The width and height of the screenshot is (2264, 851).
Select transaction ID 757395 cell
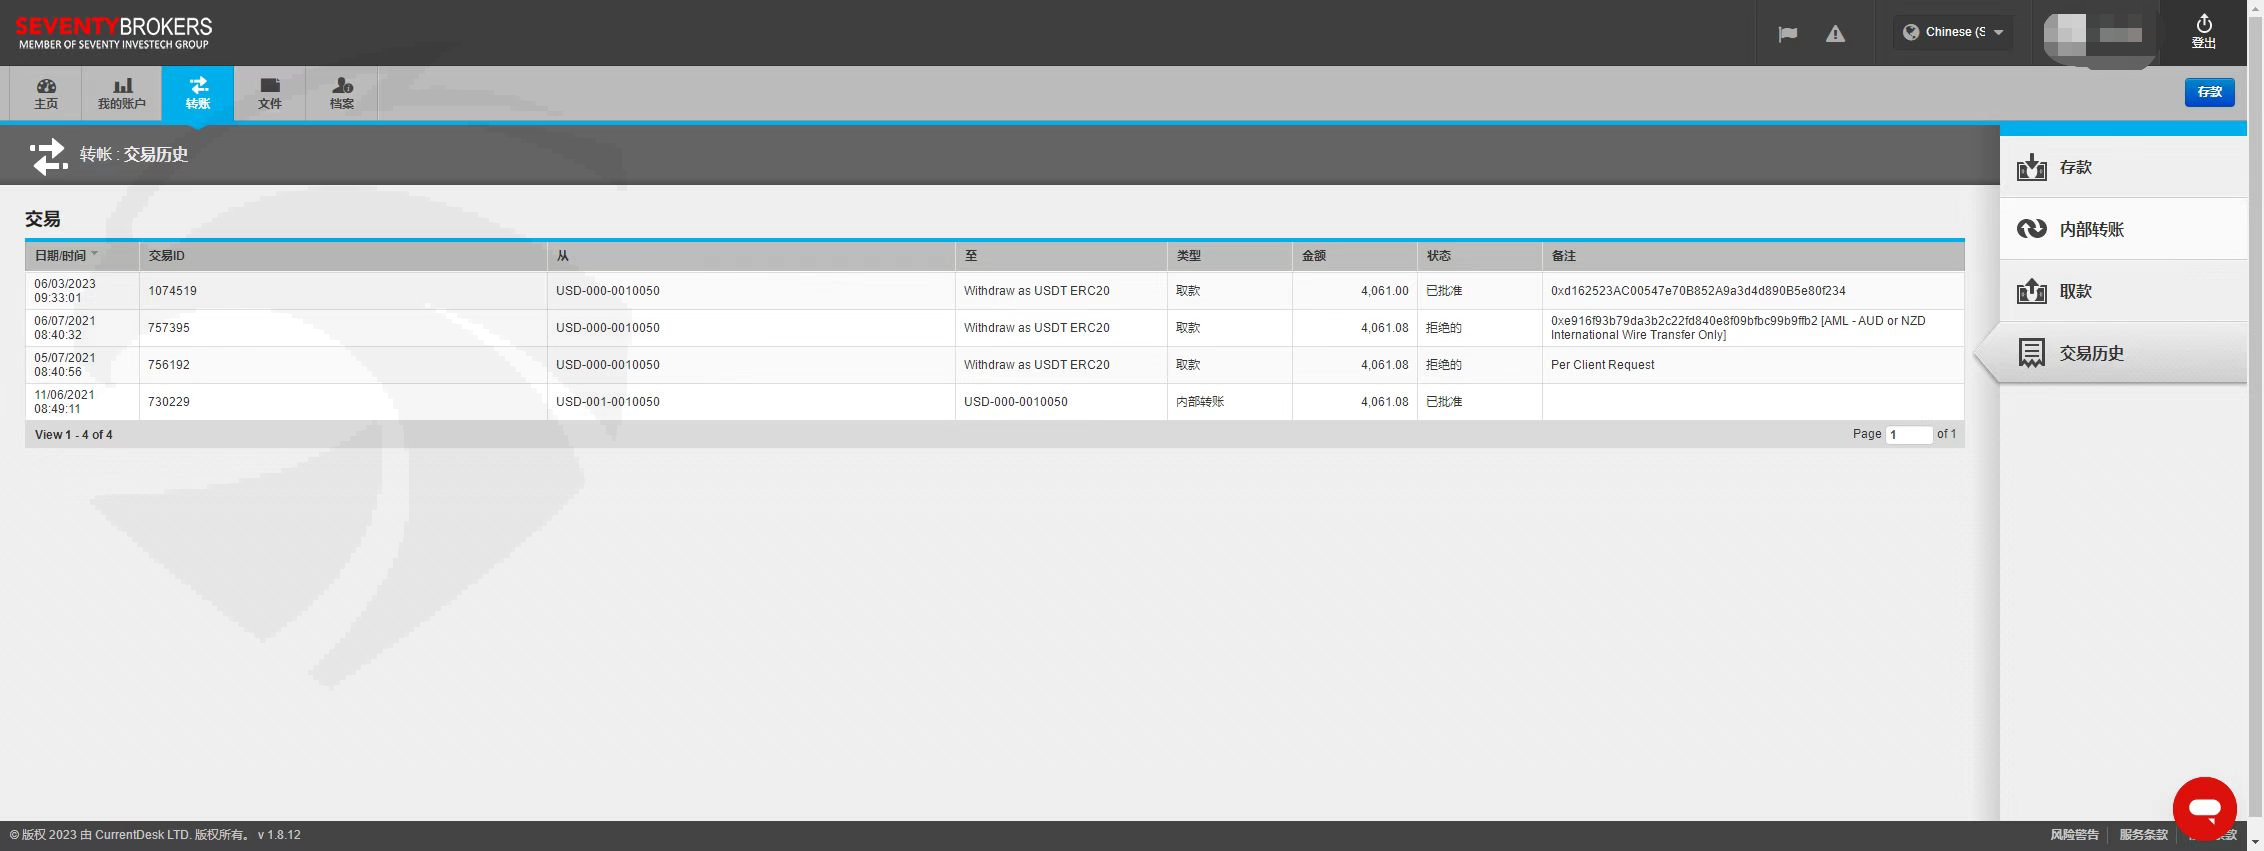point(343,328)
